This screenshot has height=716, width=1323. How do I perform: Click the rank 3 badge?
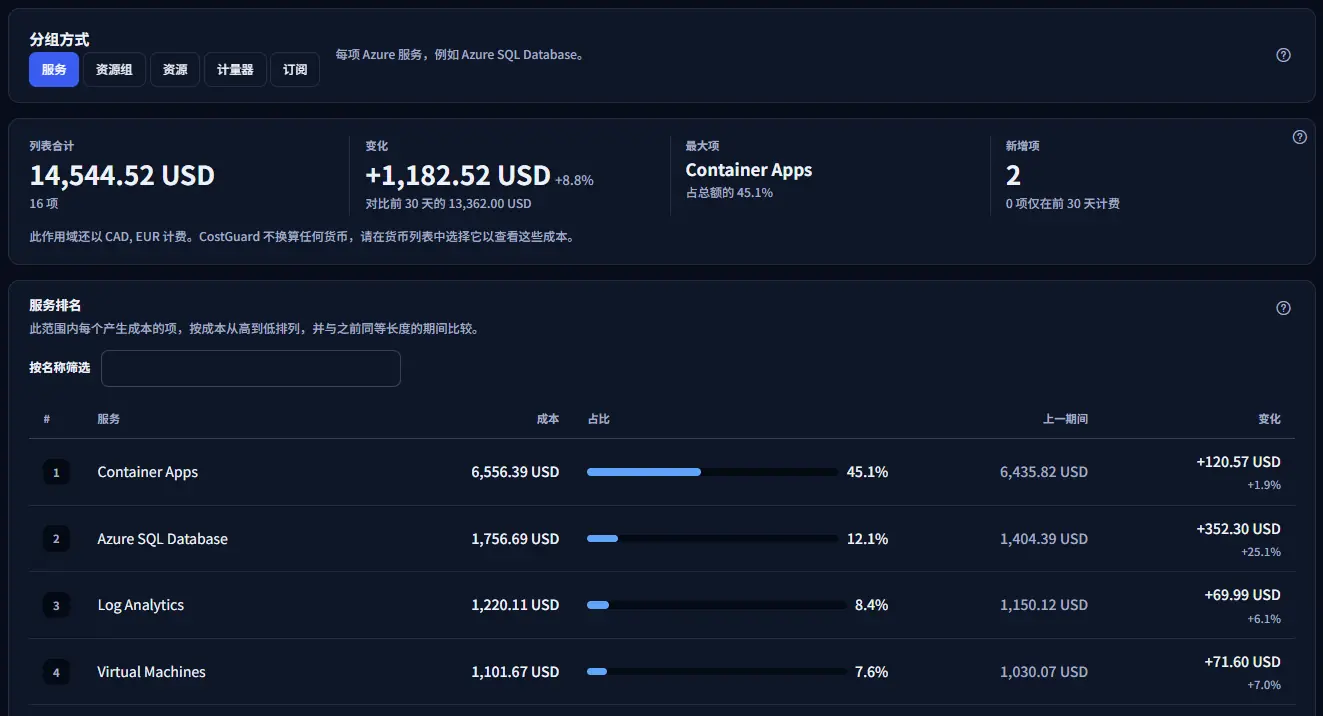56,605
